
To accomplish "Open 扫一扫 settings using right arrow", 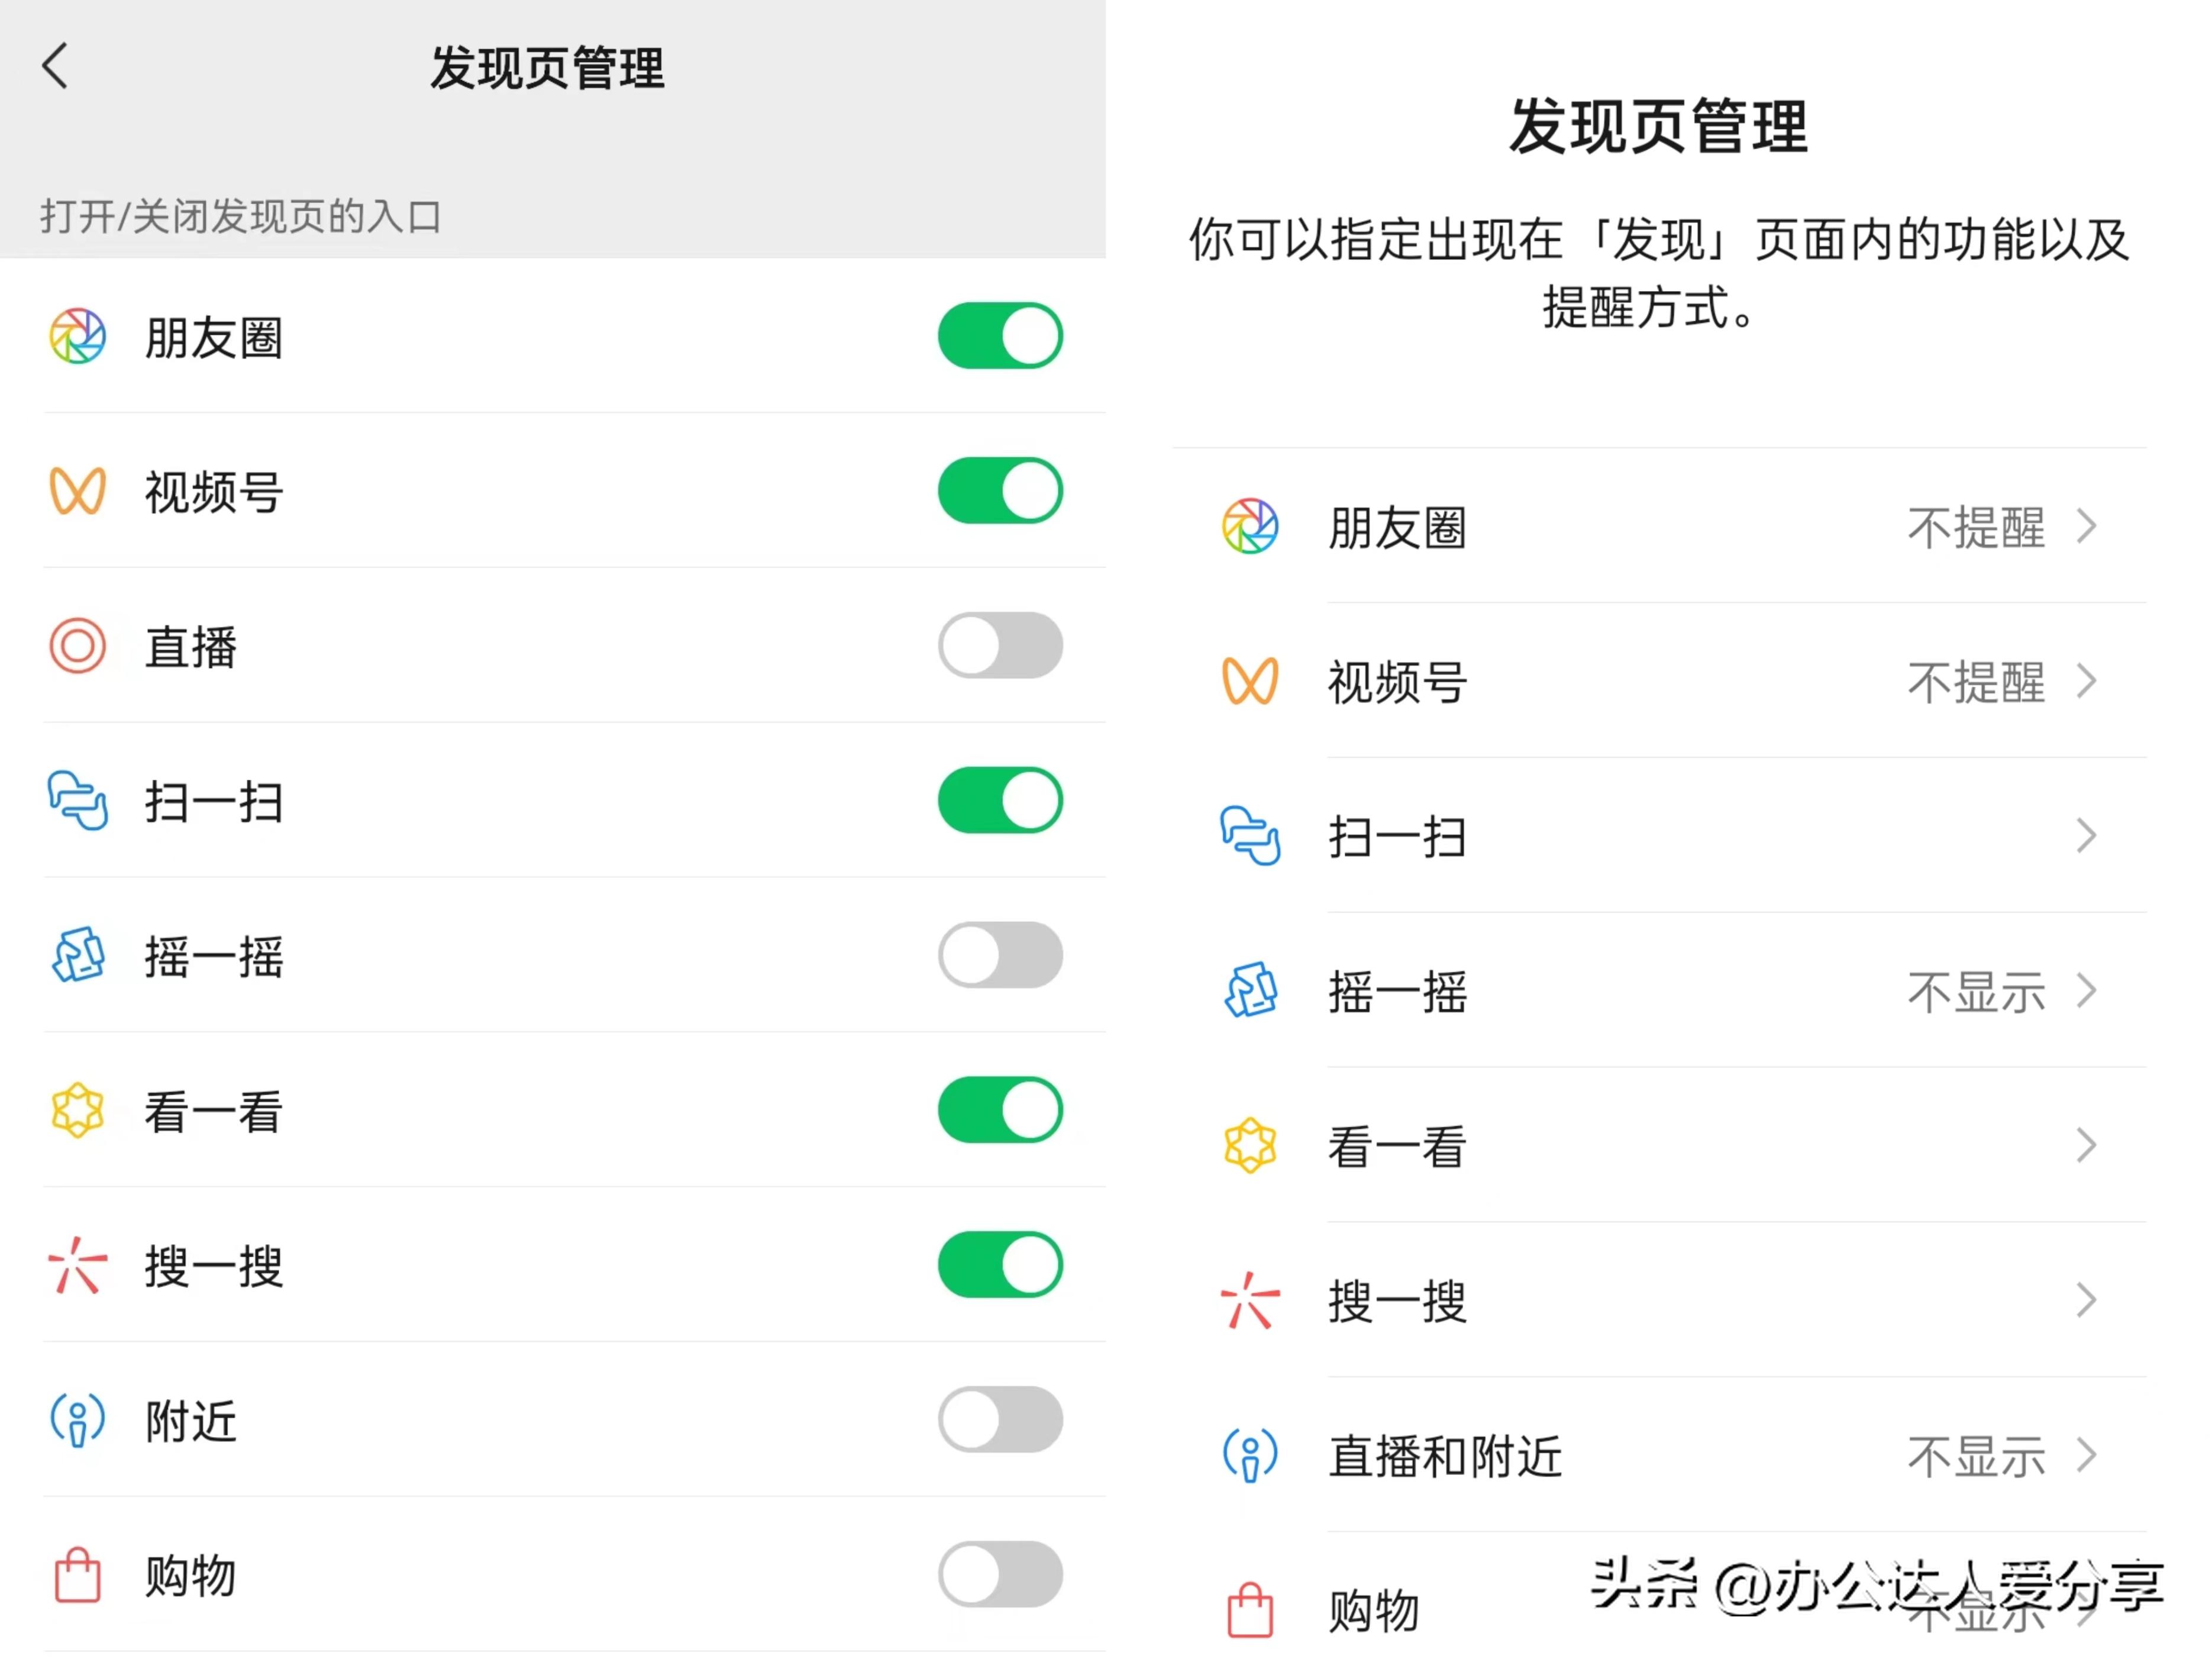I will coord(2087,836).
